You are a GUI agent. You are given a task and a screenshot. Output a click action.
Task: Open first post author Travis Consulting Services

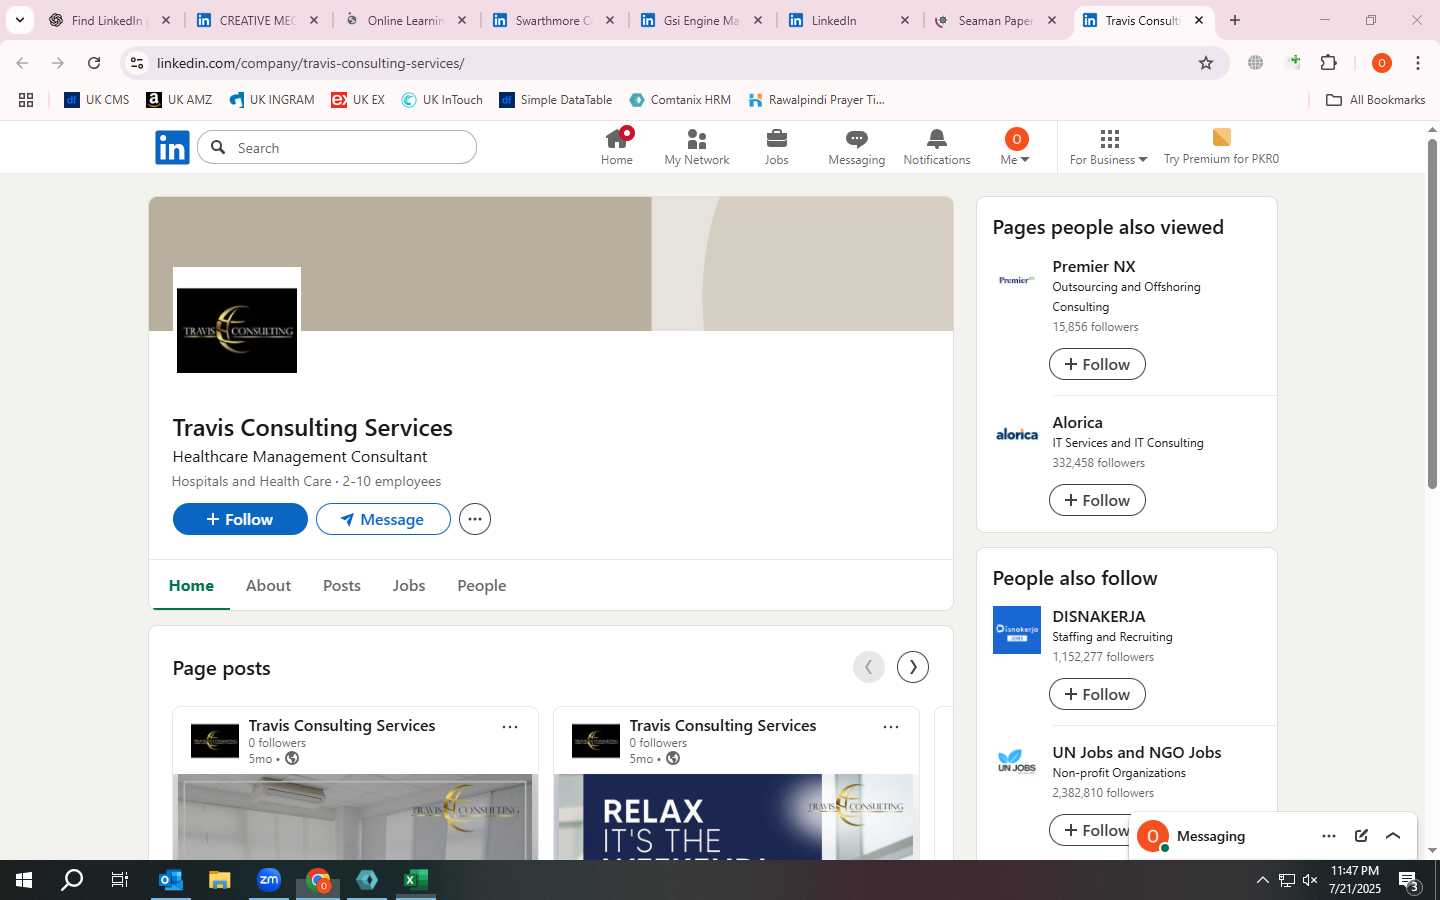tap(342, 725)
